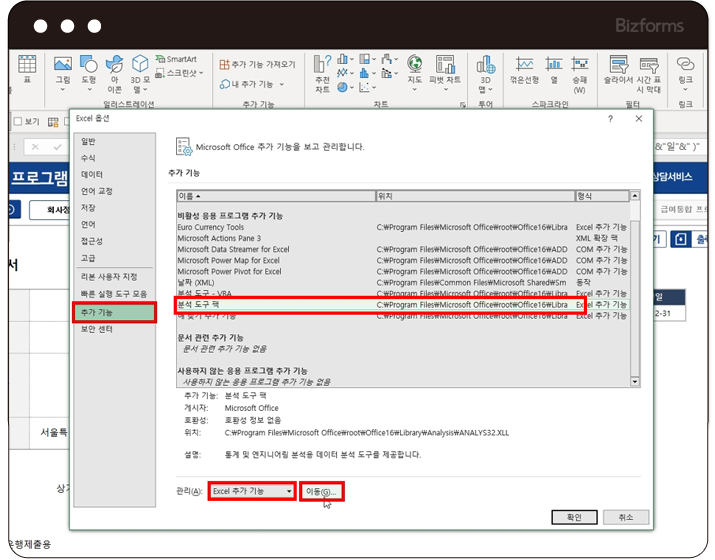Expand the 스크린샷 dropdown arrow
Viewport: 715px width, 560px height.
(201, 73)
